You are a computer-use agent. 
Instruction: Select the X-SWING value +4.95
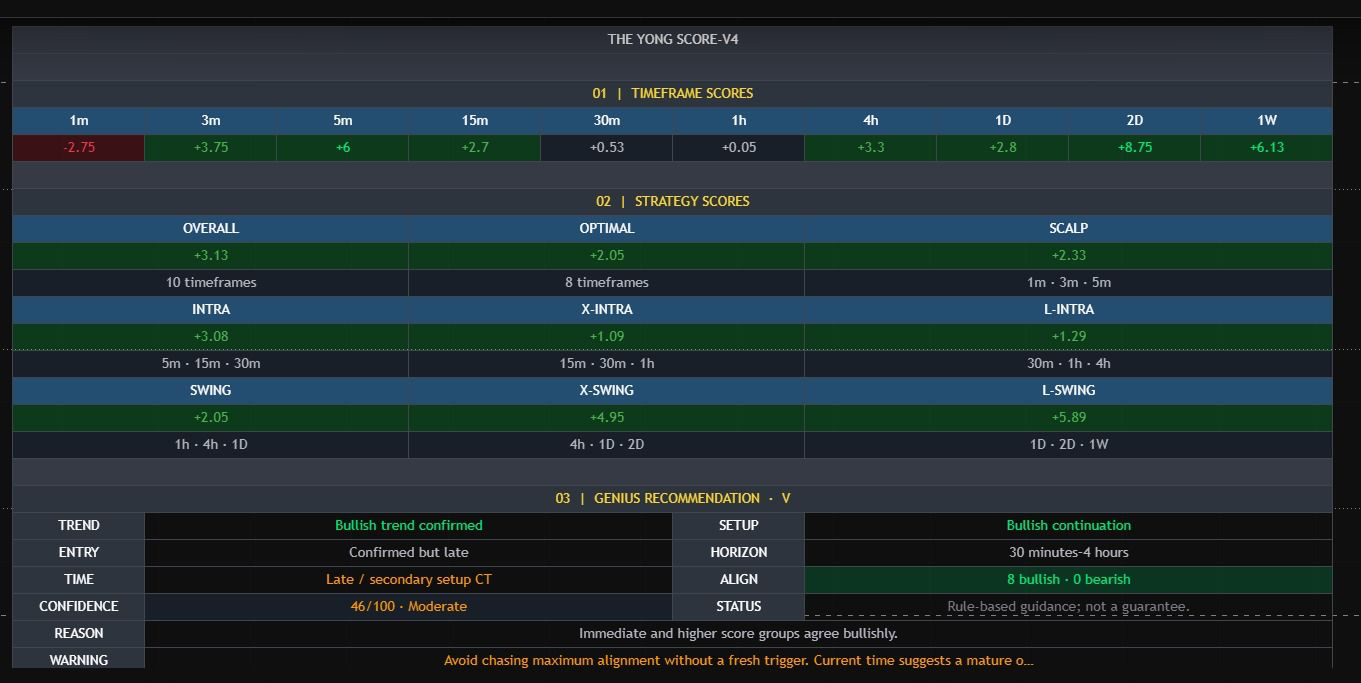click(606, 417)
